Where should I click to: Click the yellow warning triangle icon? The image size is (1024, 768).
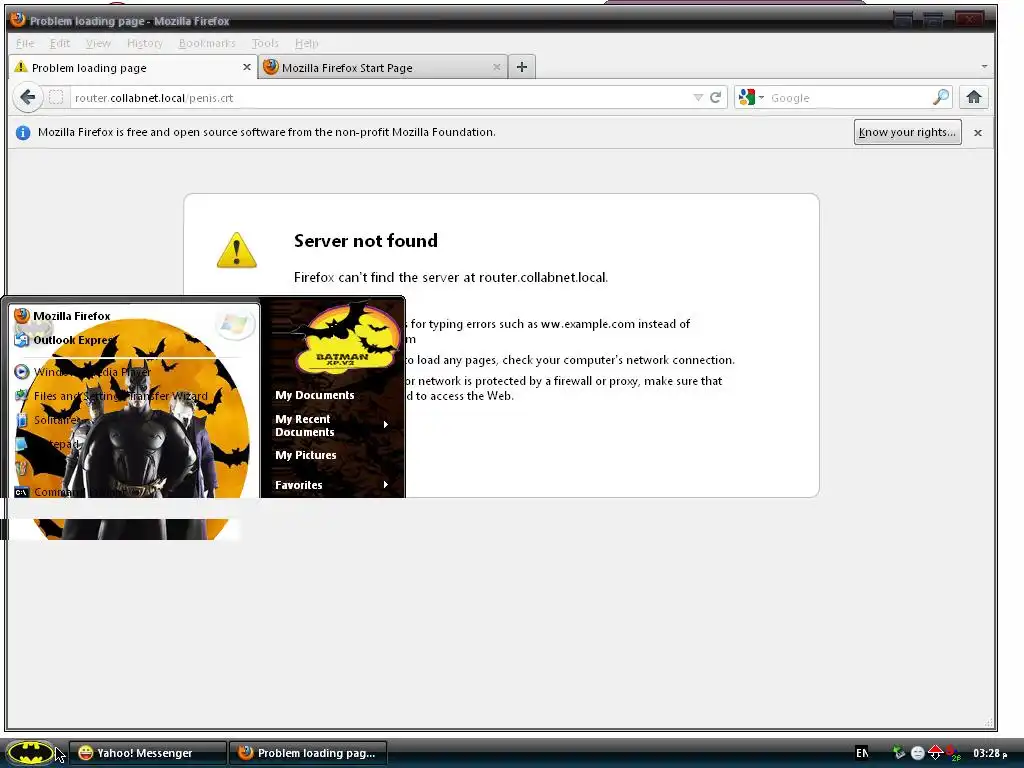pos(236,250)
